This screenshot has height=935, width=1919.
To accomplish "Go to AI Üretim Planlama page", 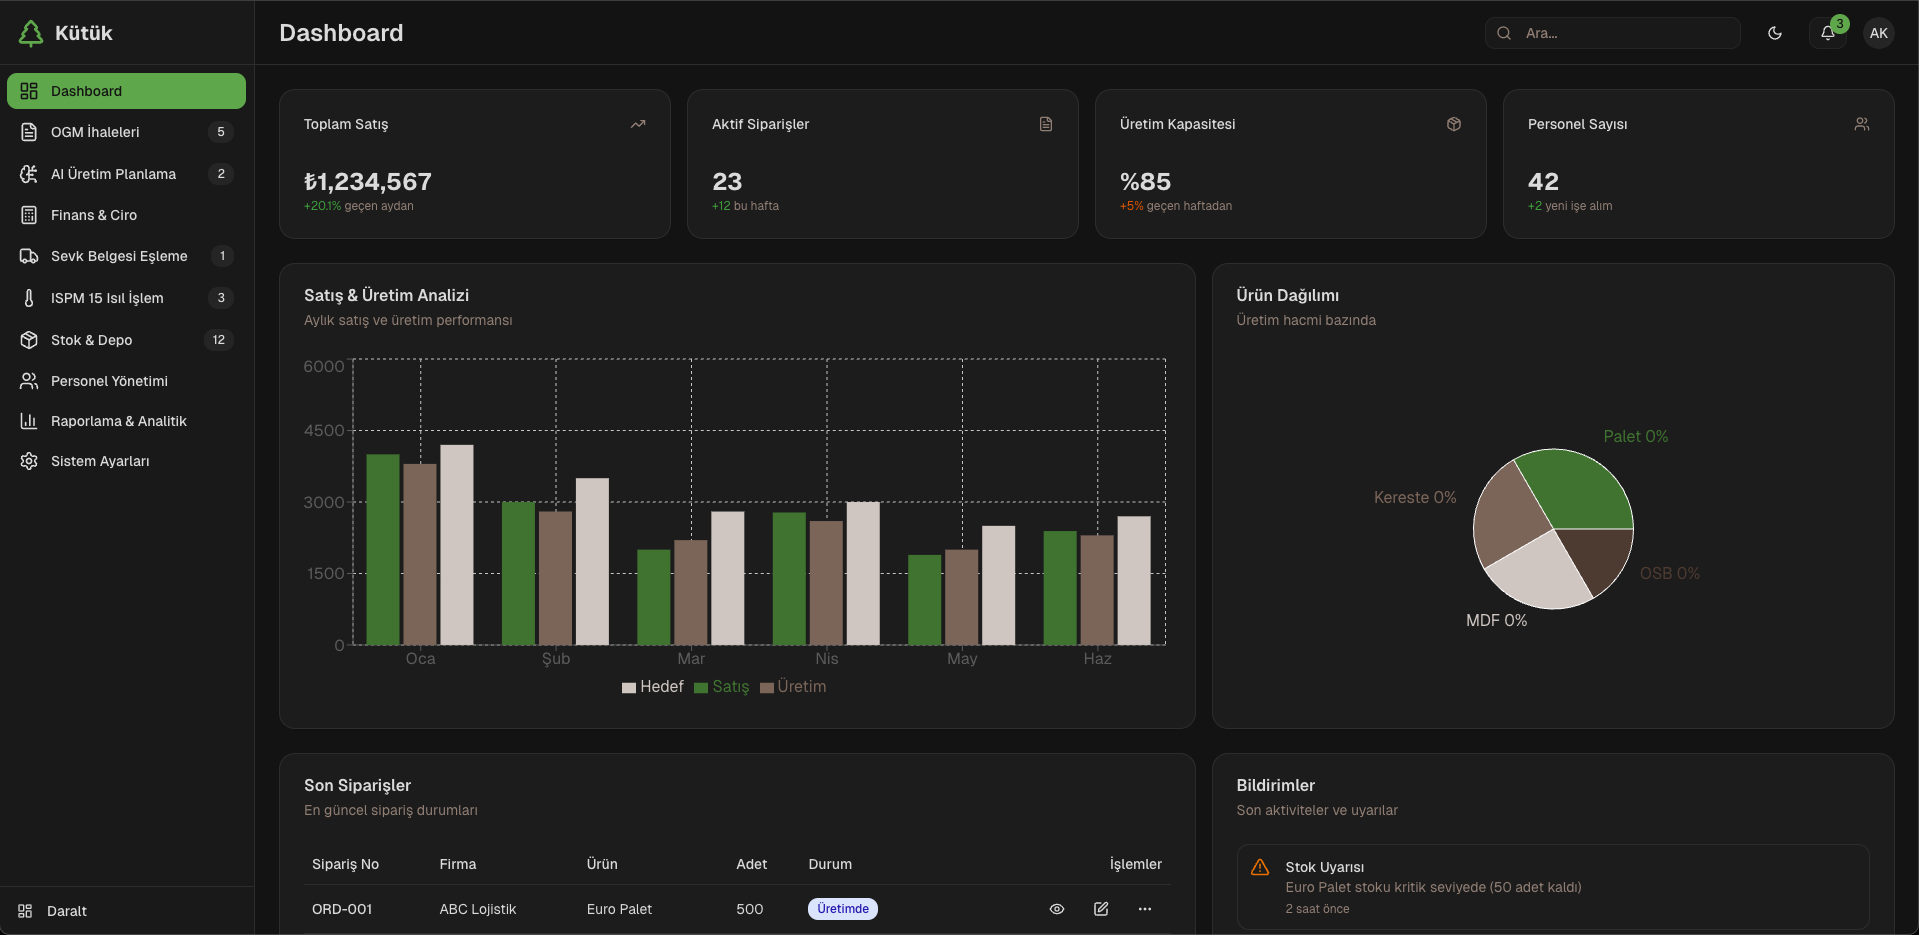I will (113, 174).
